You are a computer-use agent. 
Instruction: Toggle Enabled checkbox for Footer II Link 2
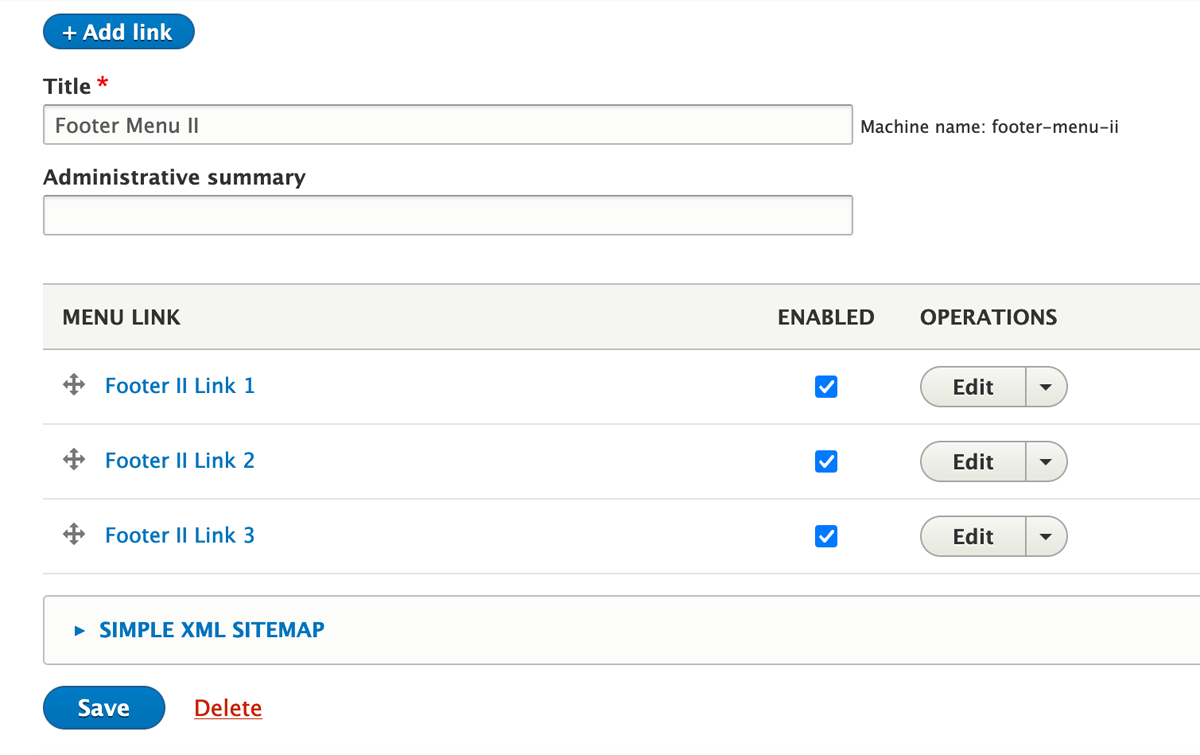pos(826,462)
